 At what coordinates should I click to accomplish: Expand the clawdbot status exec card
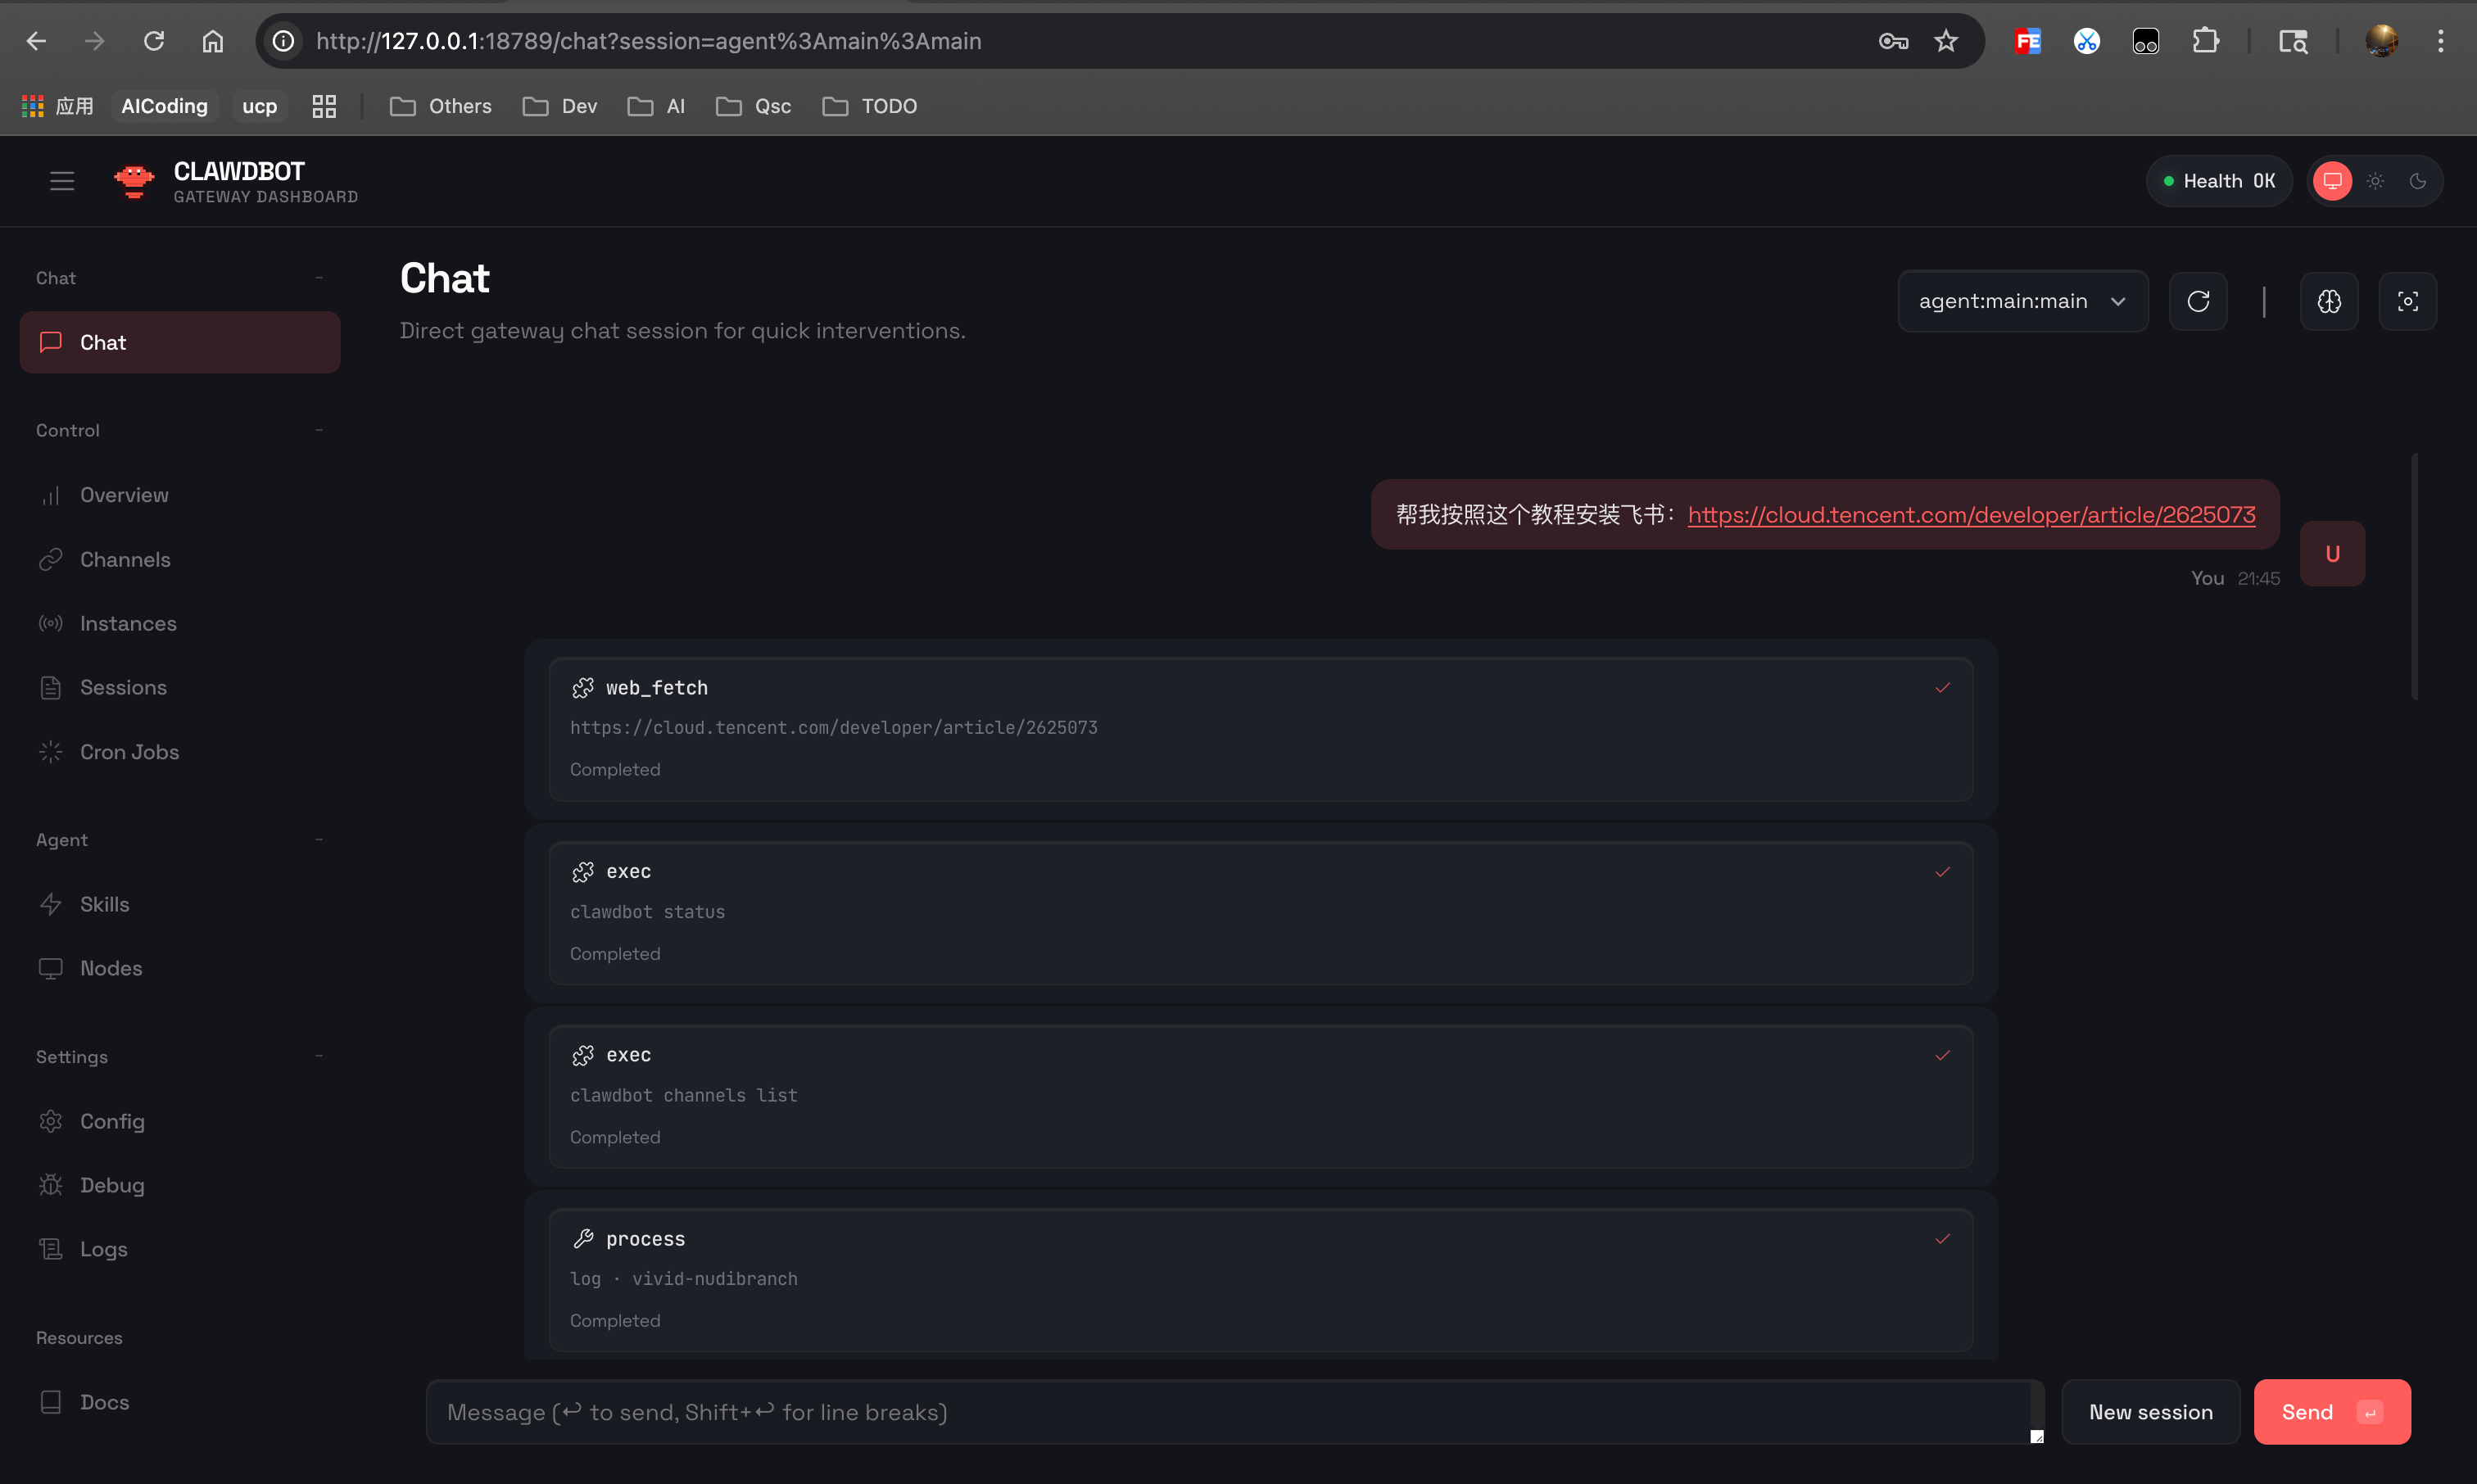point(1261,913)
